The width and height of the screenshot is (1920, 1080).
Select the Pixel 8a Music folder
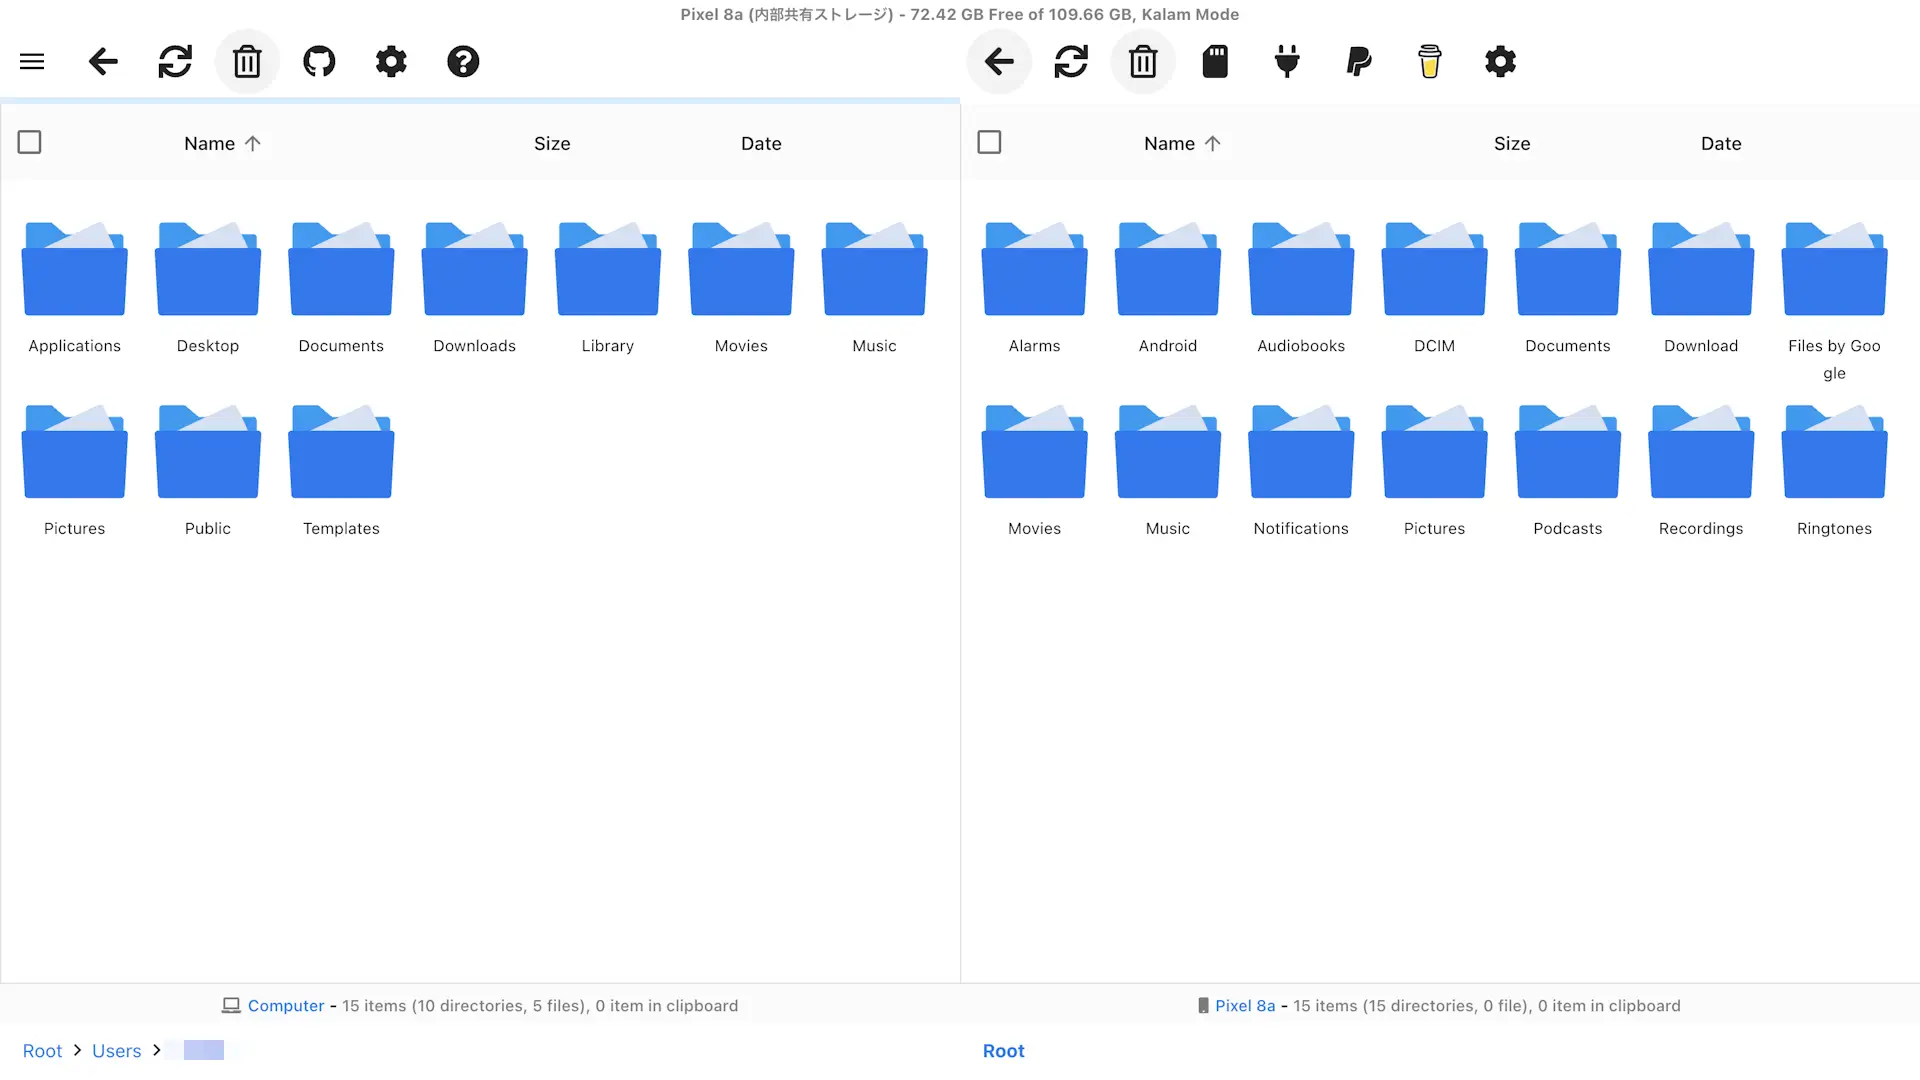pos(1168,471)
